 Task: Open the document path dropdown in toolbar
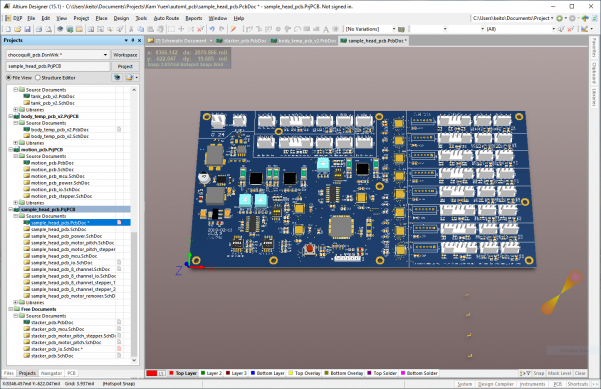(x=552, y=18)
